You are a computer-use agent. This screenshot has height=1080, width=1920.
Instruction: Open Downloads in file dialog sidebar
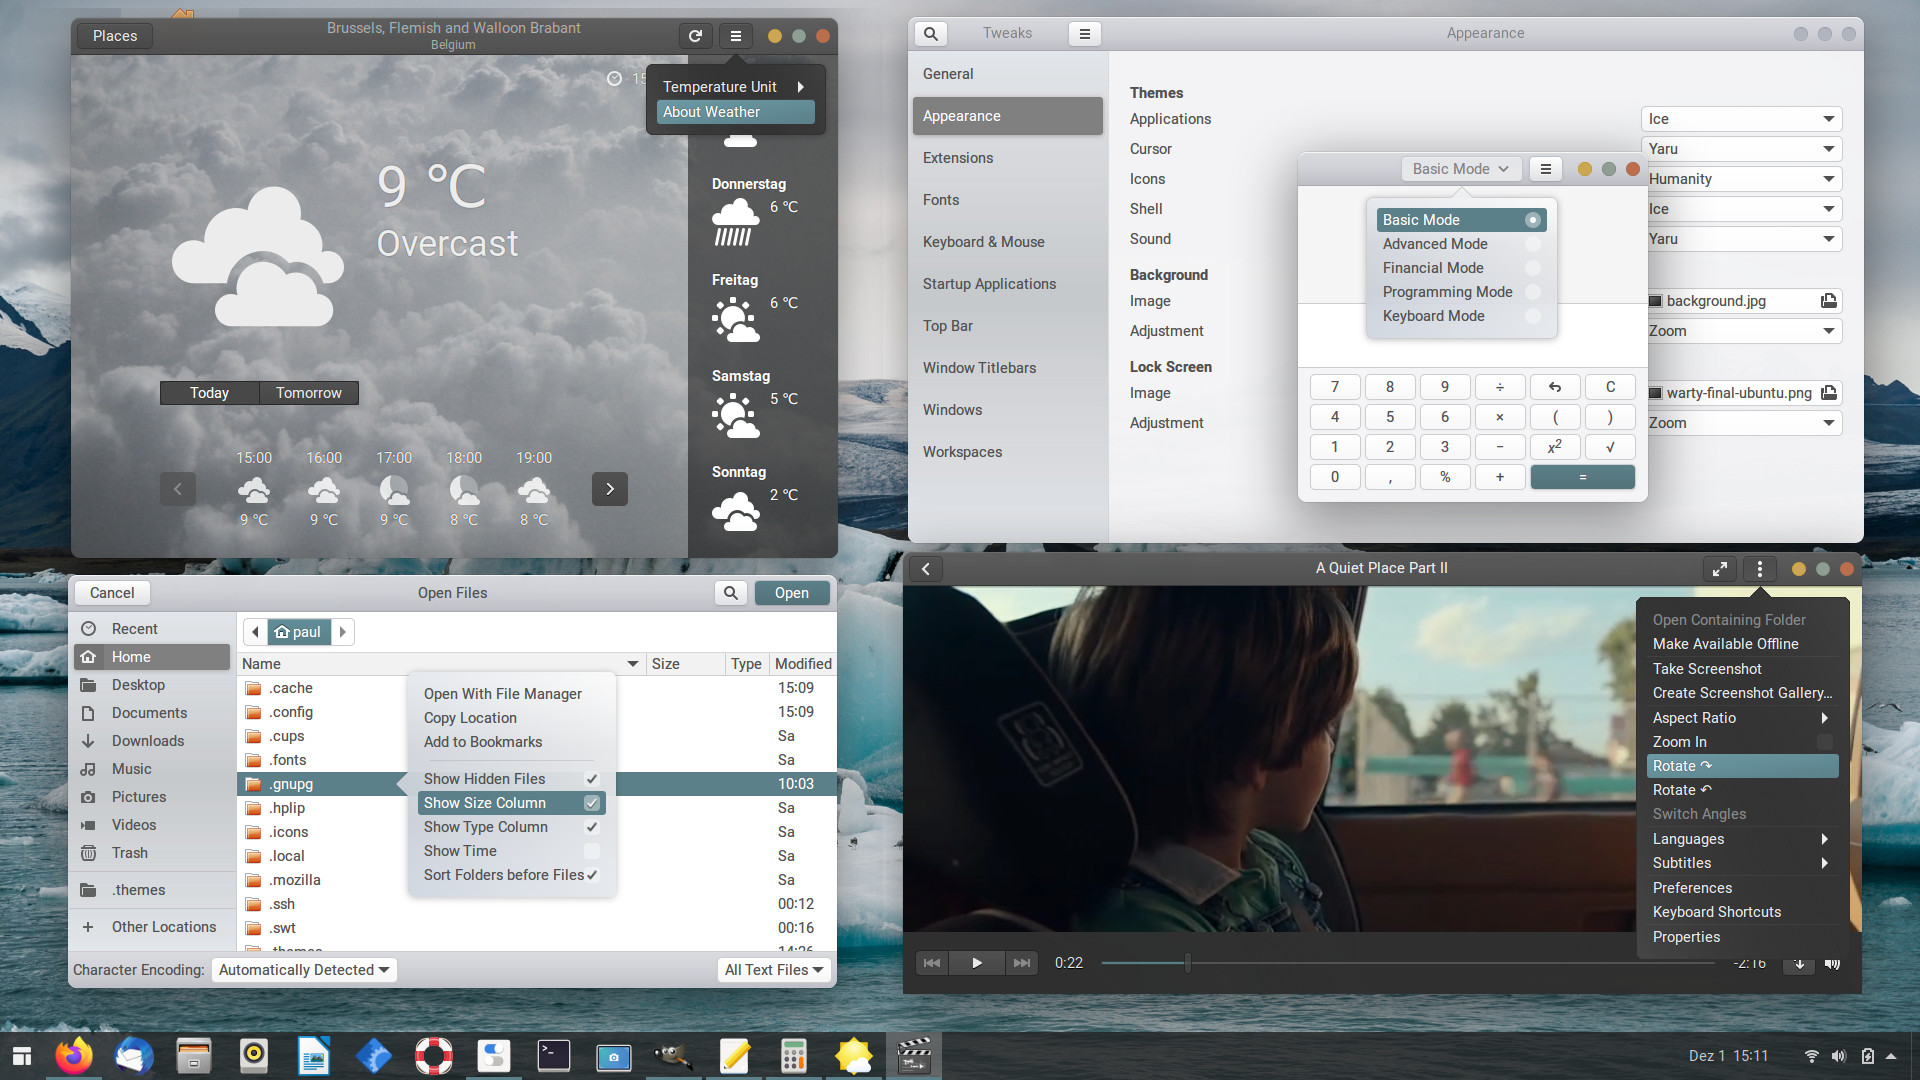pyautogui.click(x=152, y=741)
